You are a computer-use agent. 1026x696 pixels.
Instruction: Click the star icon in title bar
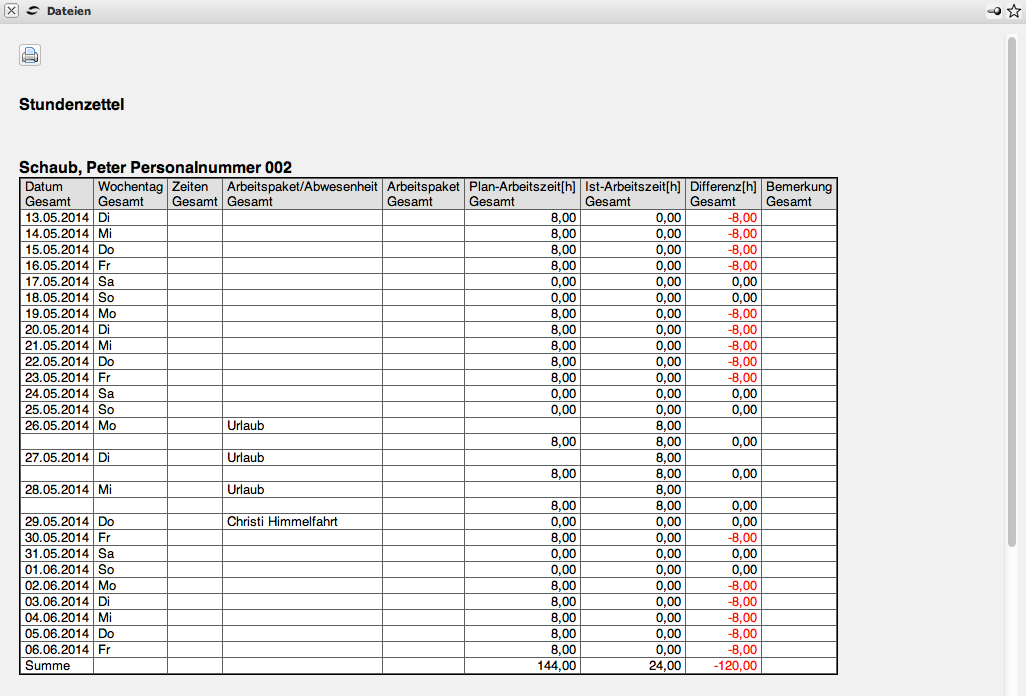pyautogui.click(x=1013, y=11)
